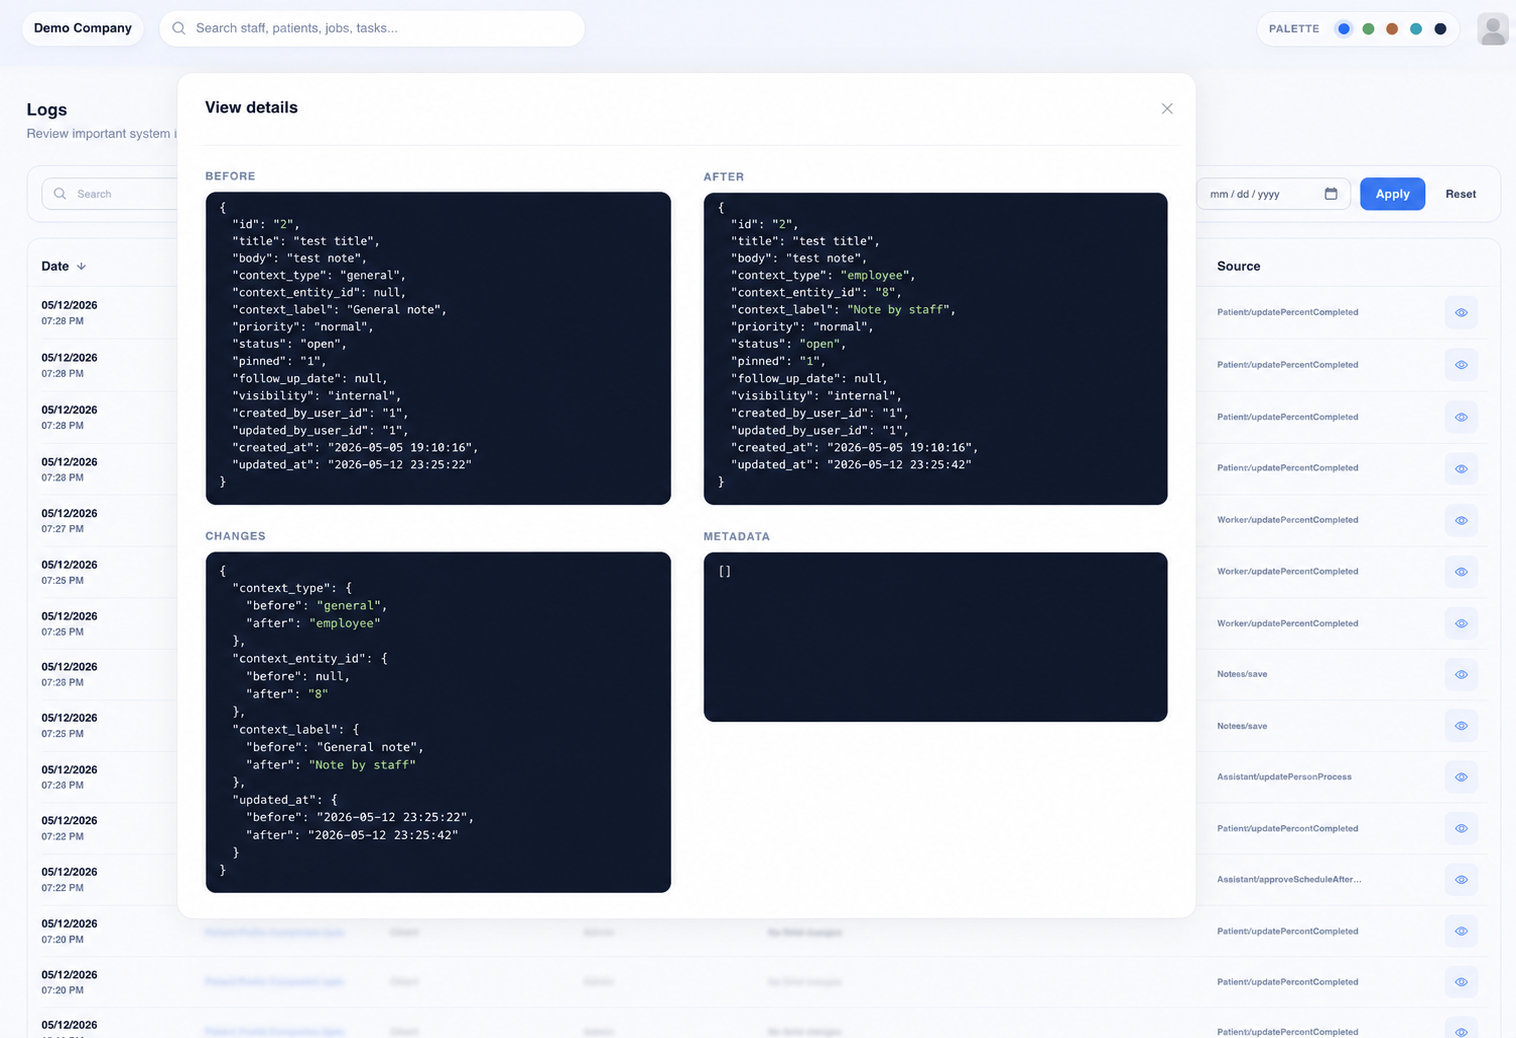View details of the 07:25 PM Notes/save log

[x=1461, y=726]
